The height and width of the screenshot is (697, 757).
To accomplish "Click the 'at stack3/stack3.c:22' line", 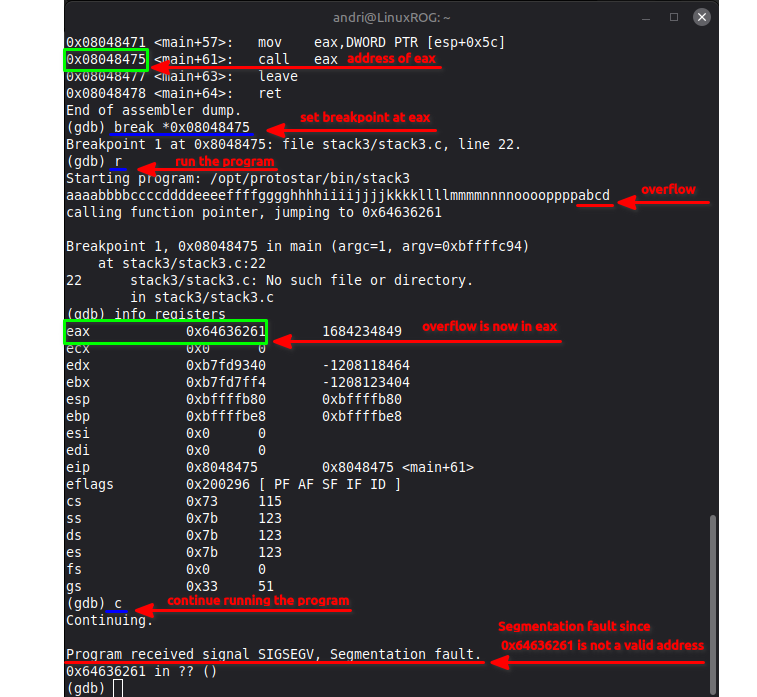I will 182,264.
